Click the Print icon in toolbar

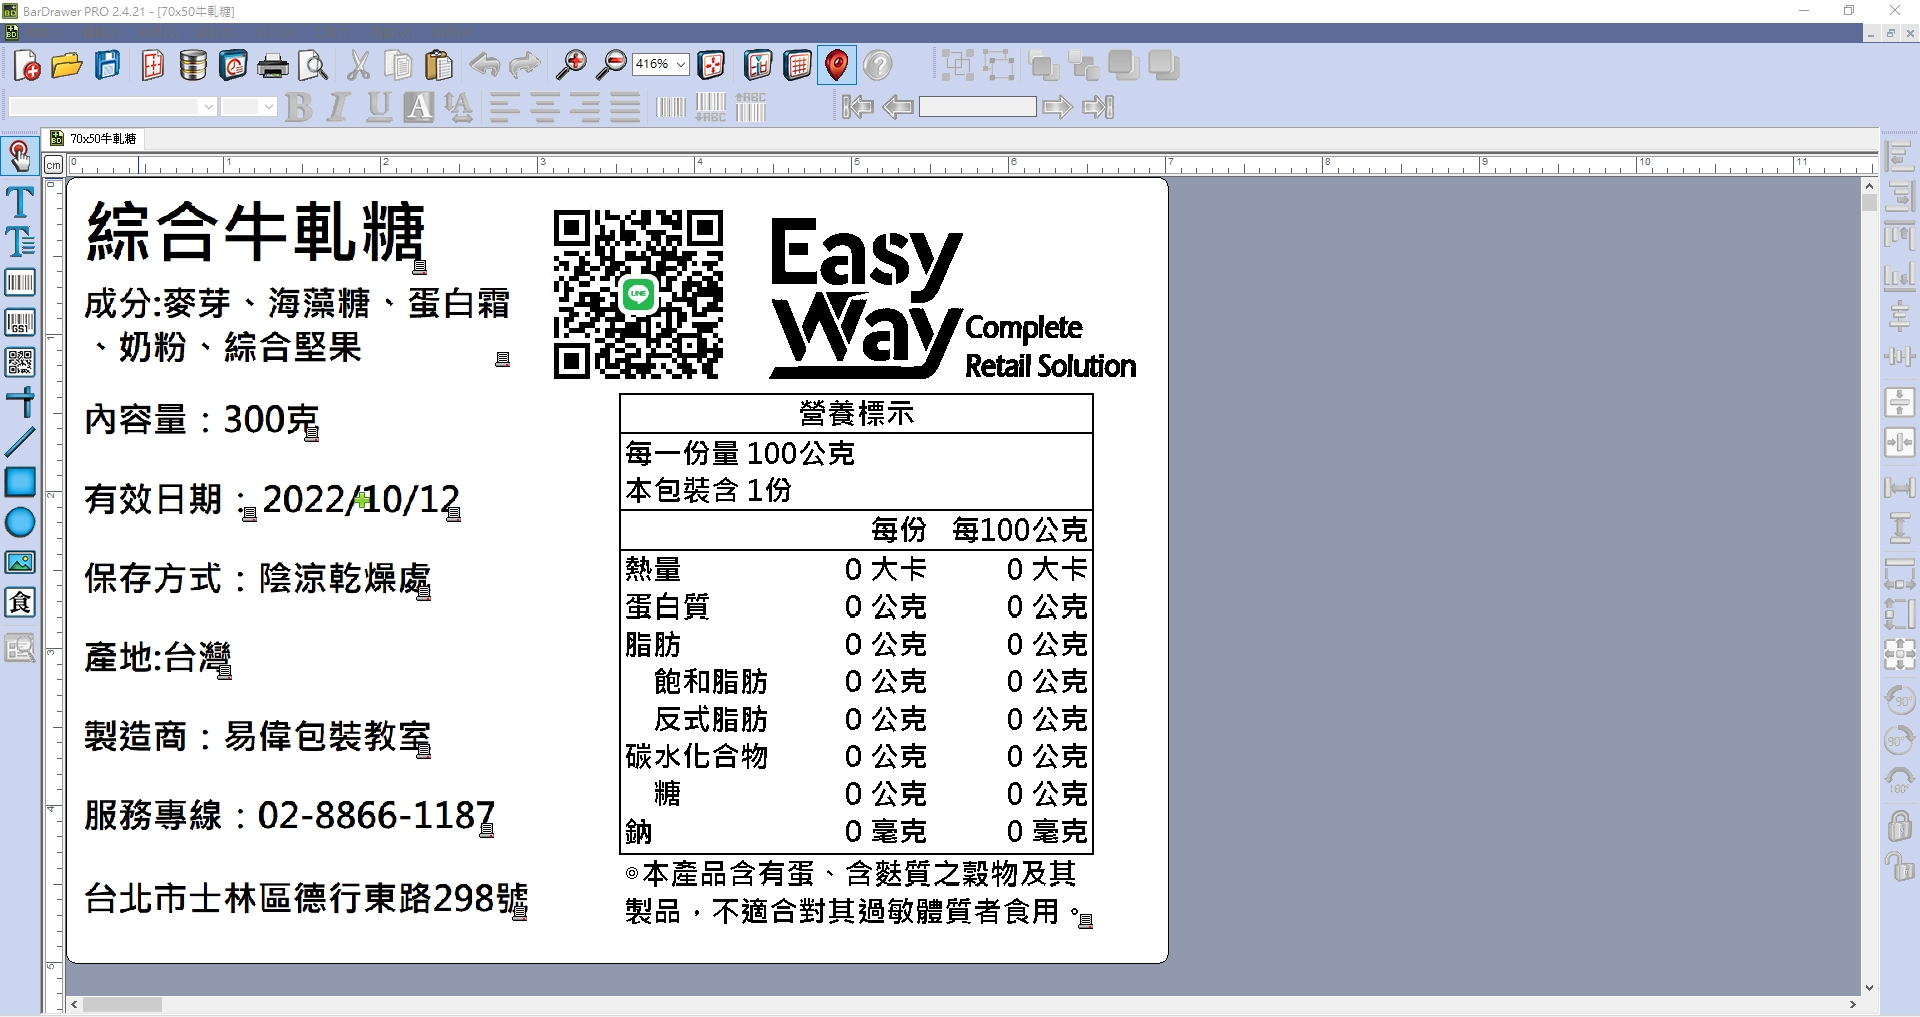pos(272,66)
